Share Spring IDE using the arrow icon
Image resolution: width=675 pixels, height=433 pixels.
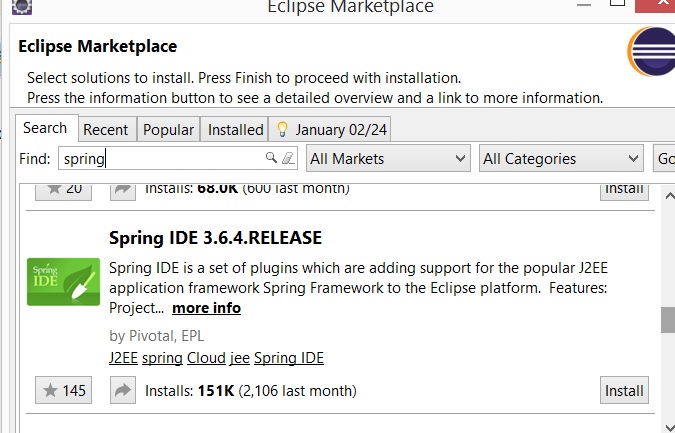(123, 390)
